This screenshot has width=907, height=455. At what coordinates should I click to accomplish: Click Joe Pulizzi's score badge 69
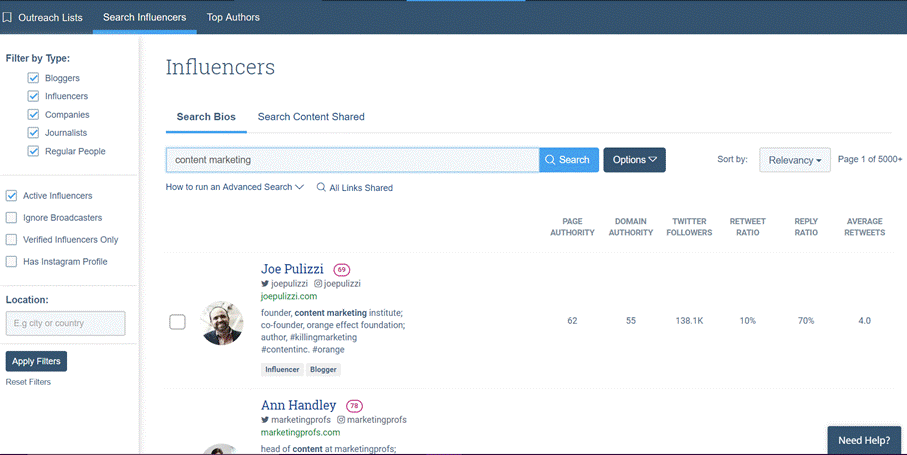(342, 270)
